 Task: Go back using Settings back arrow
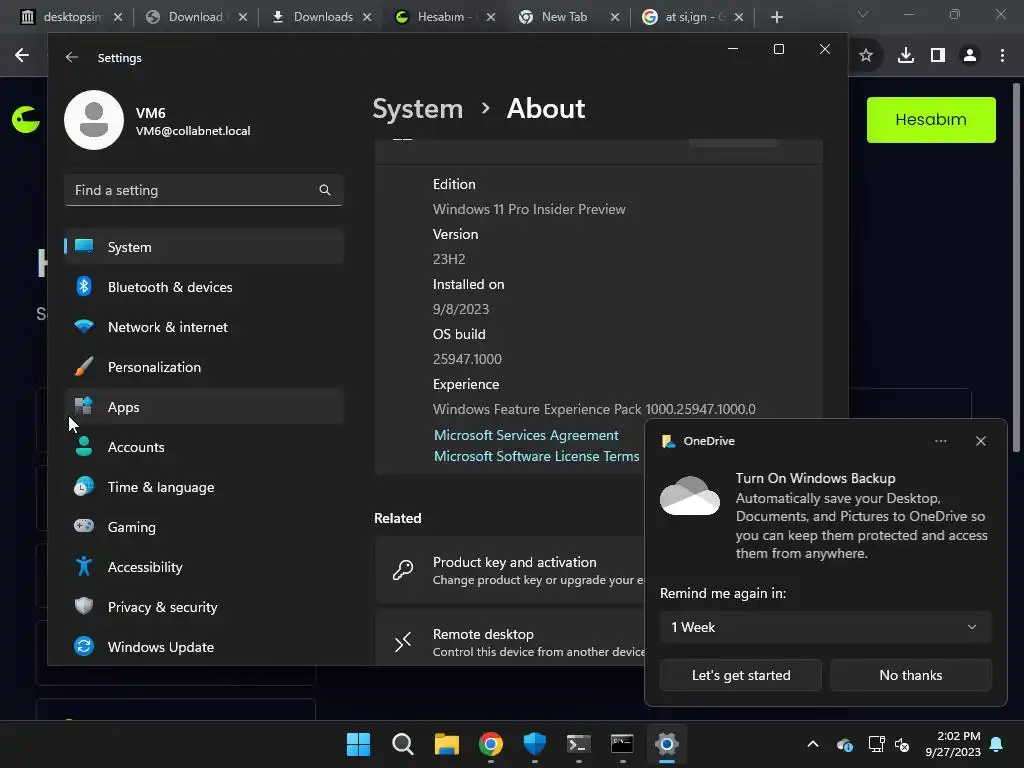tap(72, 57)
